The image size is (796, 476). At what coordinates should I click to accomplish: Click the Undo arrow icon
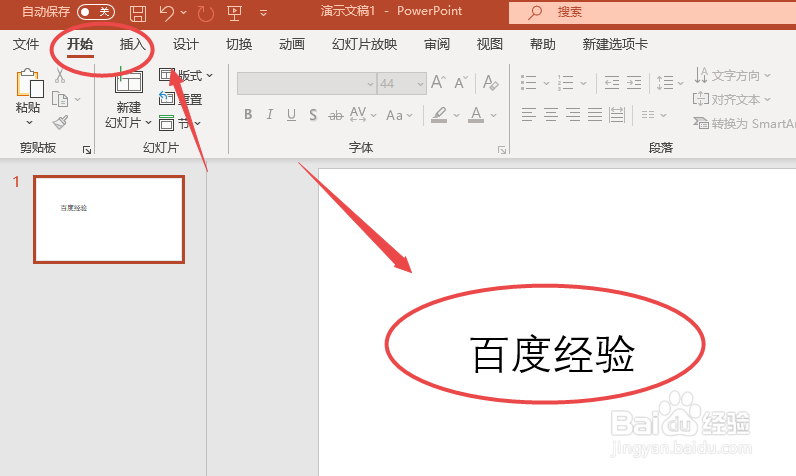click(167, 13)
